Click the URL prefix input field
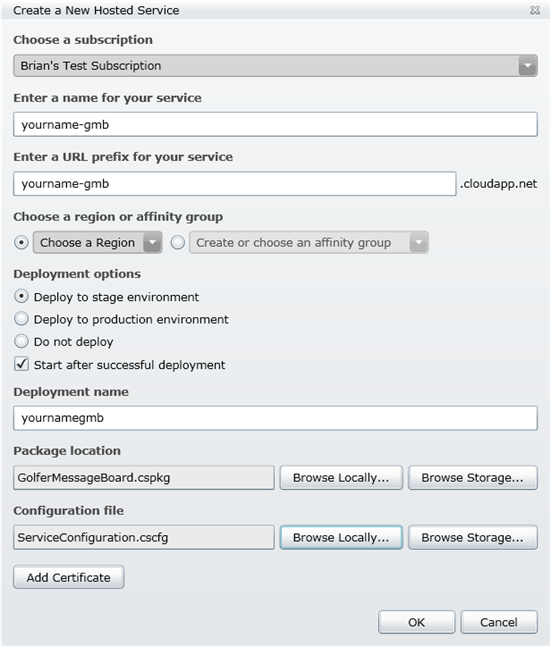 235,184
